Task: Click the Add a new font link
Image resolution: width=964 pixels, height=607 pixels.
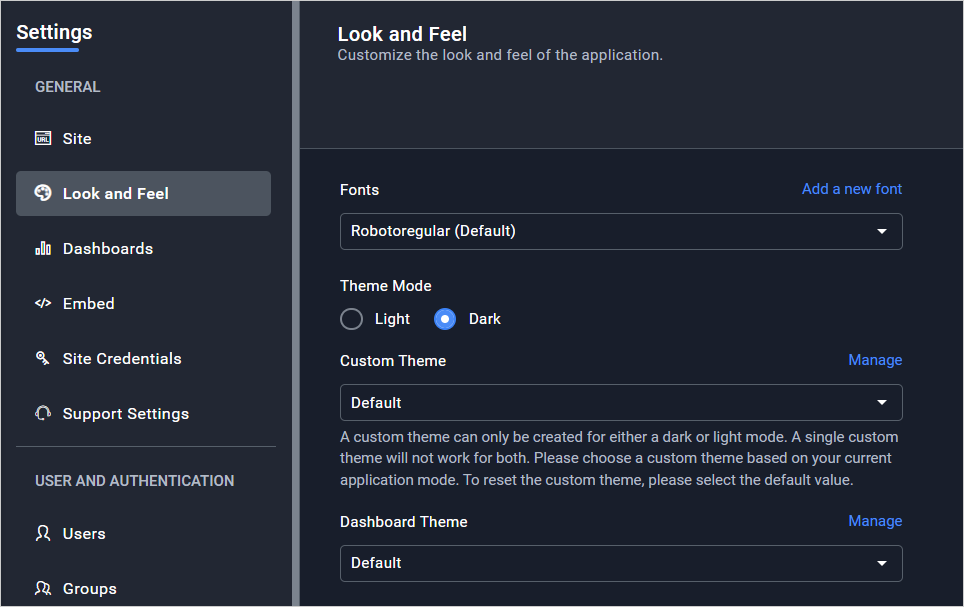Action: click(x=851, y=189)
